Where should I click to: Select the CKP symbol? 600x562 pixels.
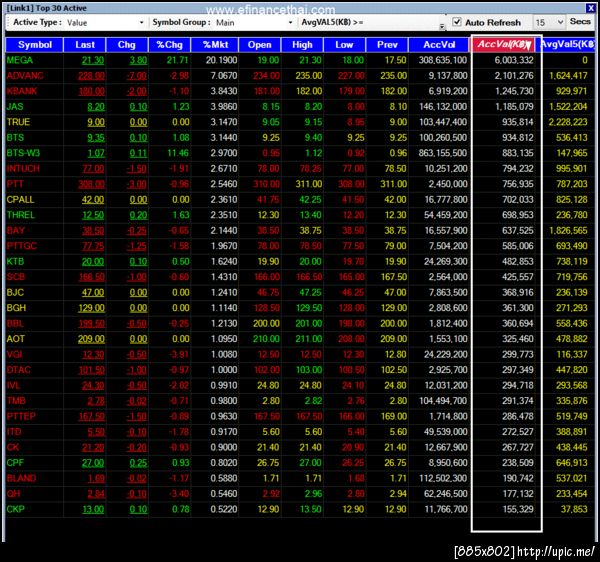(x=15, y=510)
